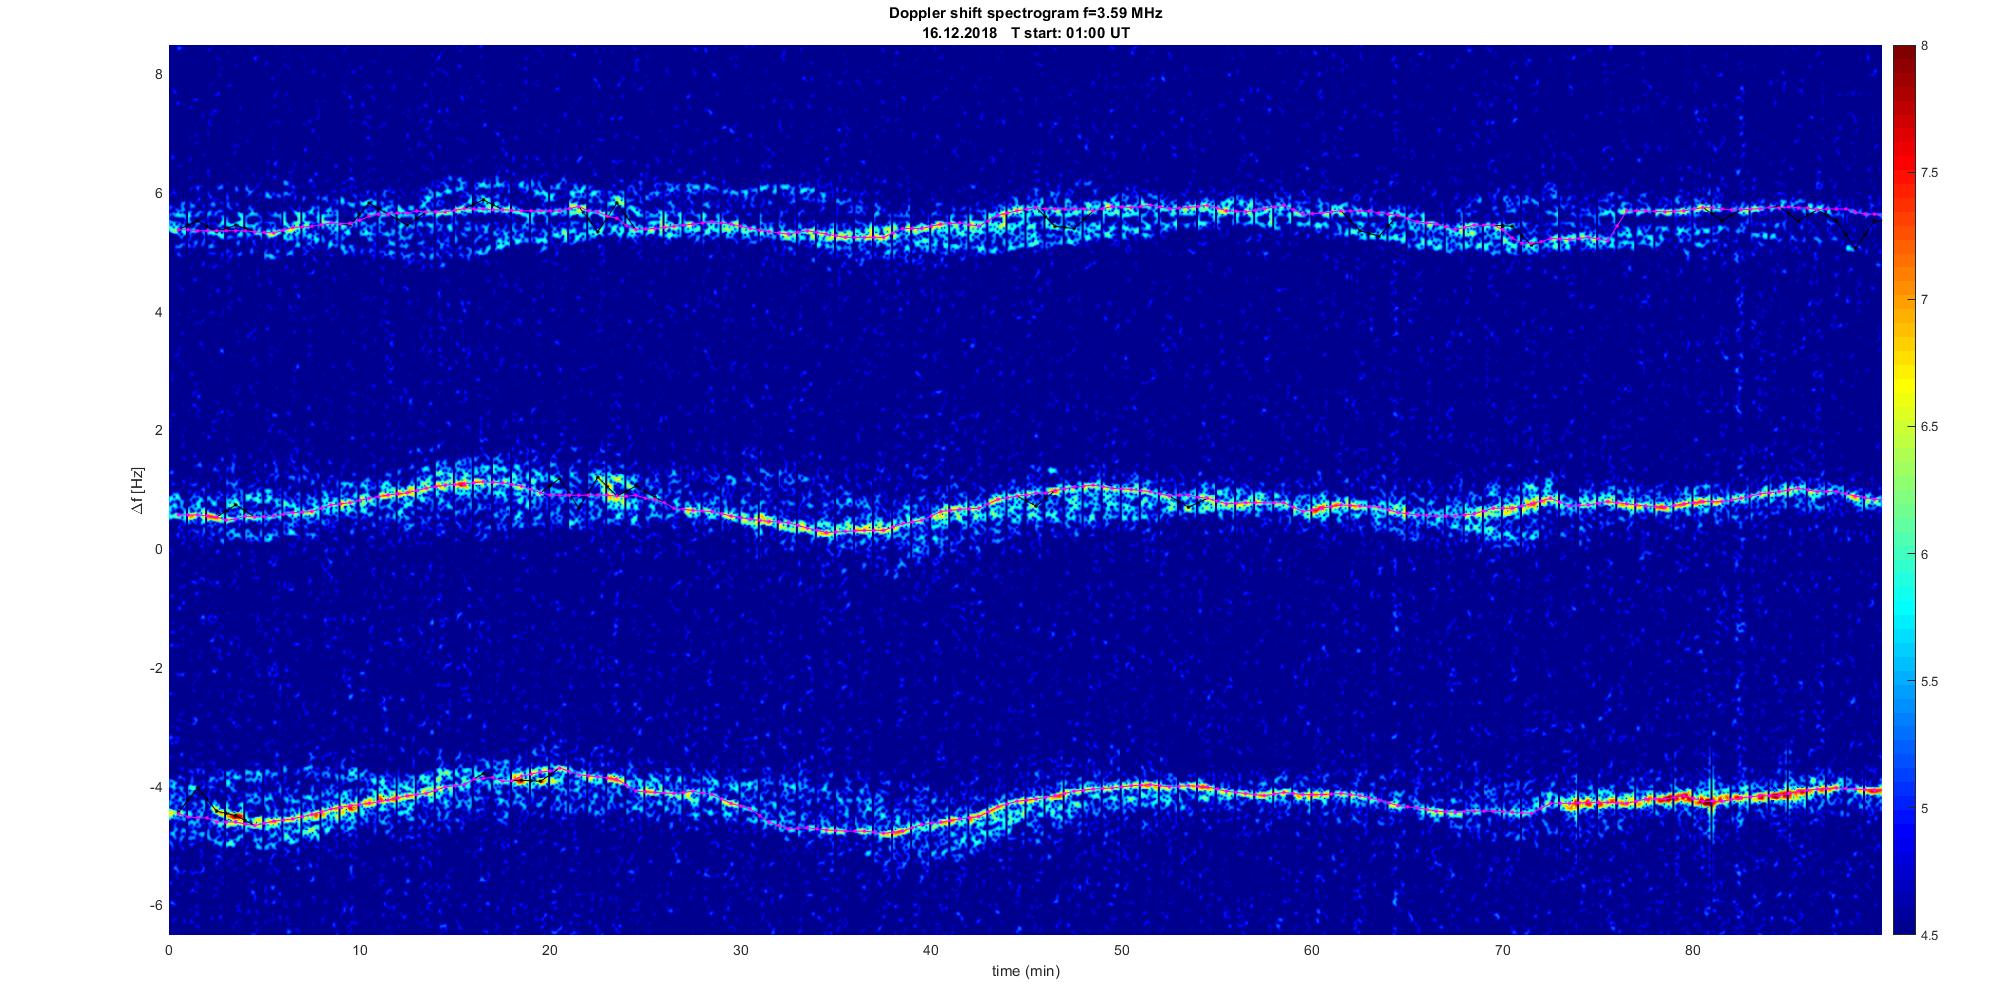Click the x-axis tick label '80'
This screenshot has width=2000, height=1003.
(1693, 951)
